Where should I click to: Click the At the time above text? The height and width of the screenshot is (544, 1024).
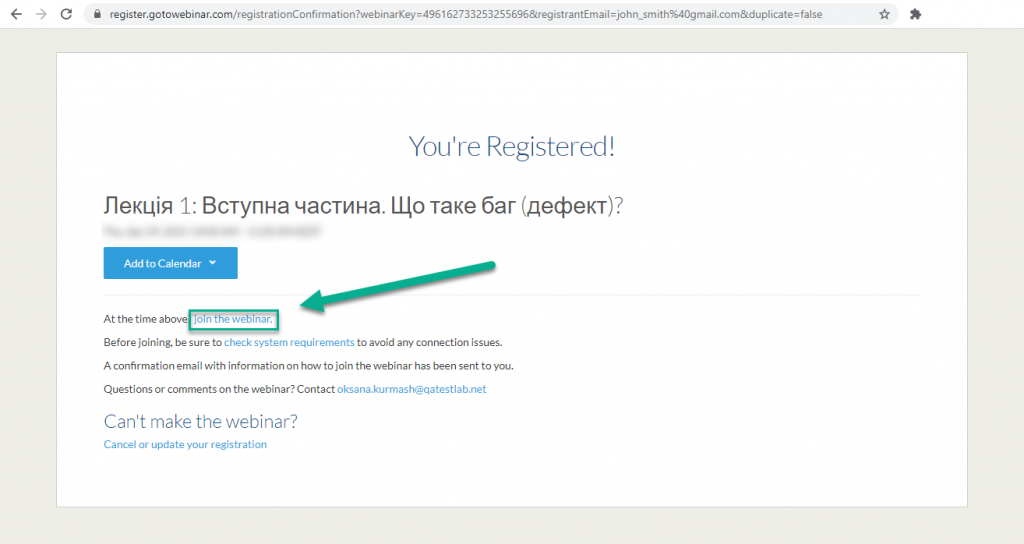(x=146, y=319)
